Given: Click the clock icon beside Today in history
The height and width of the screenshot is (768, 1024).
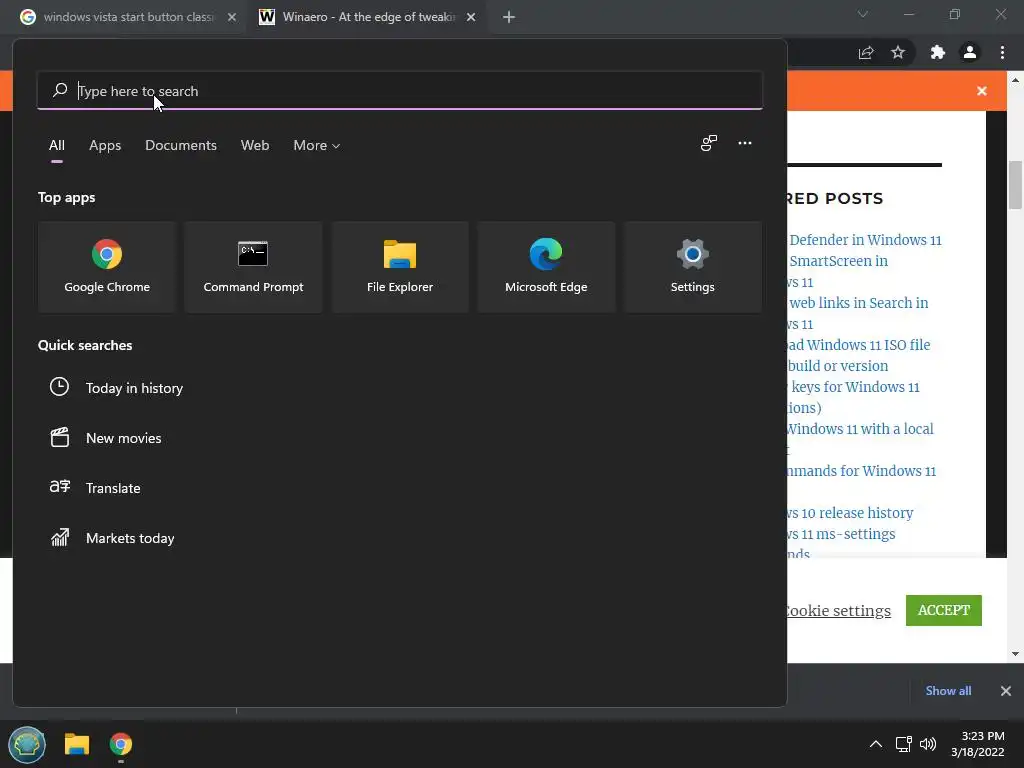Looking at the screenshot, I should [x=59, y=387].
